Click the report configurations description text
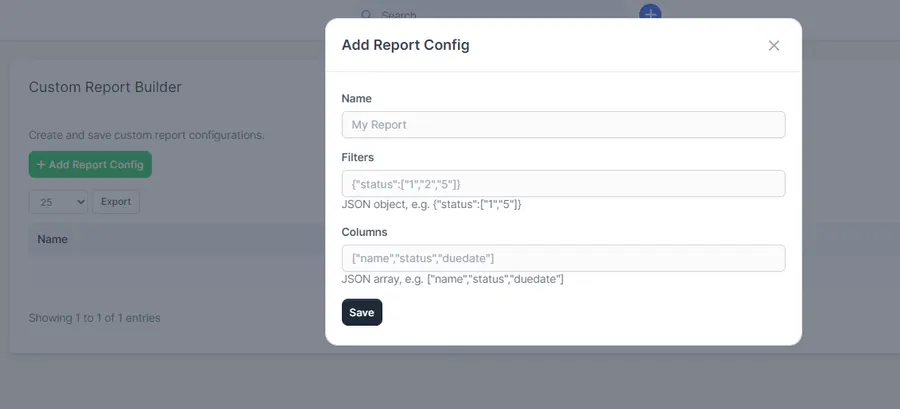This screenshot has height=409, width=900. pyautogui.click(x=146, y=135)
